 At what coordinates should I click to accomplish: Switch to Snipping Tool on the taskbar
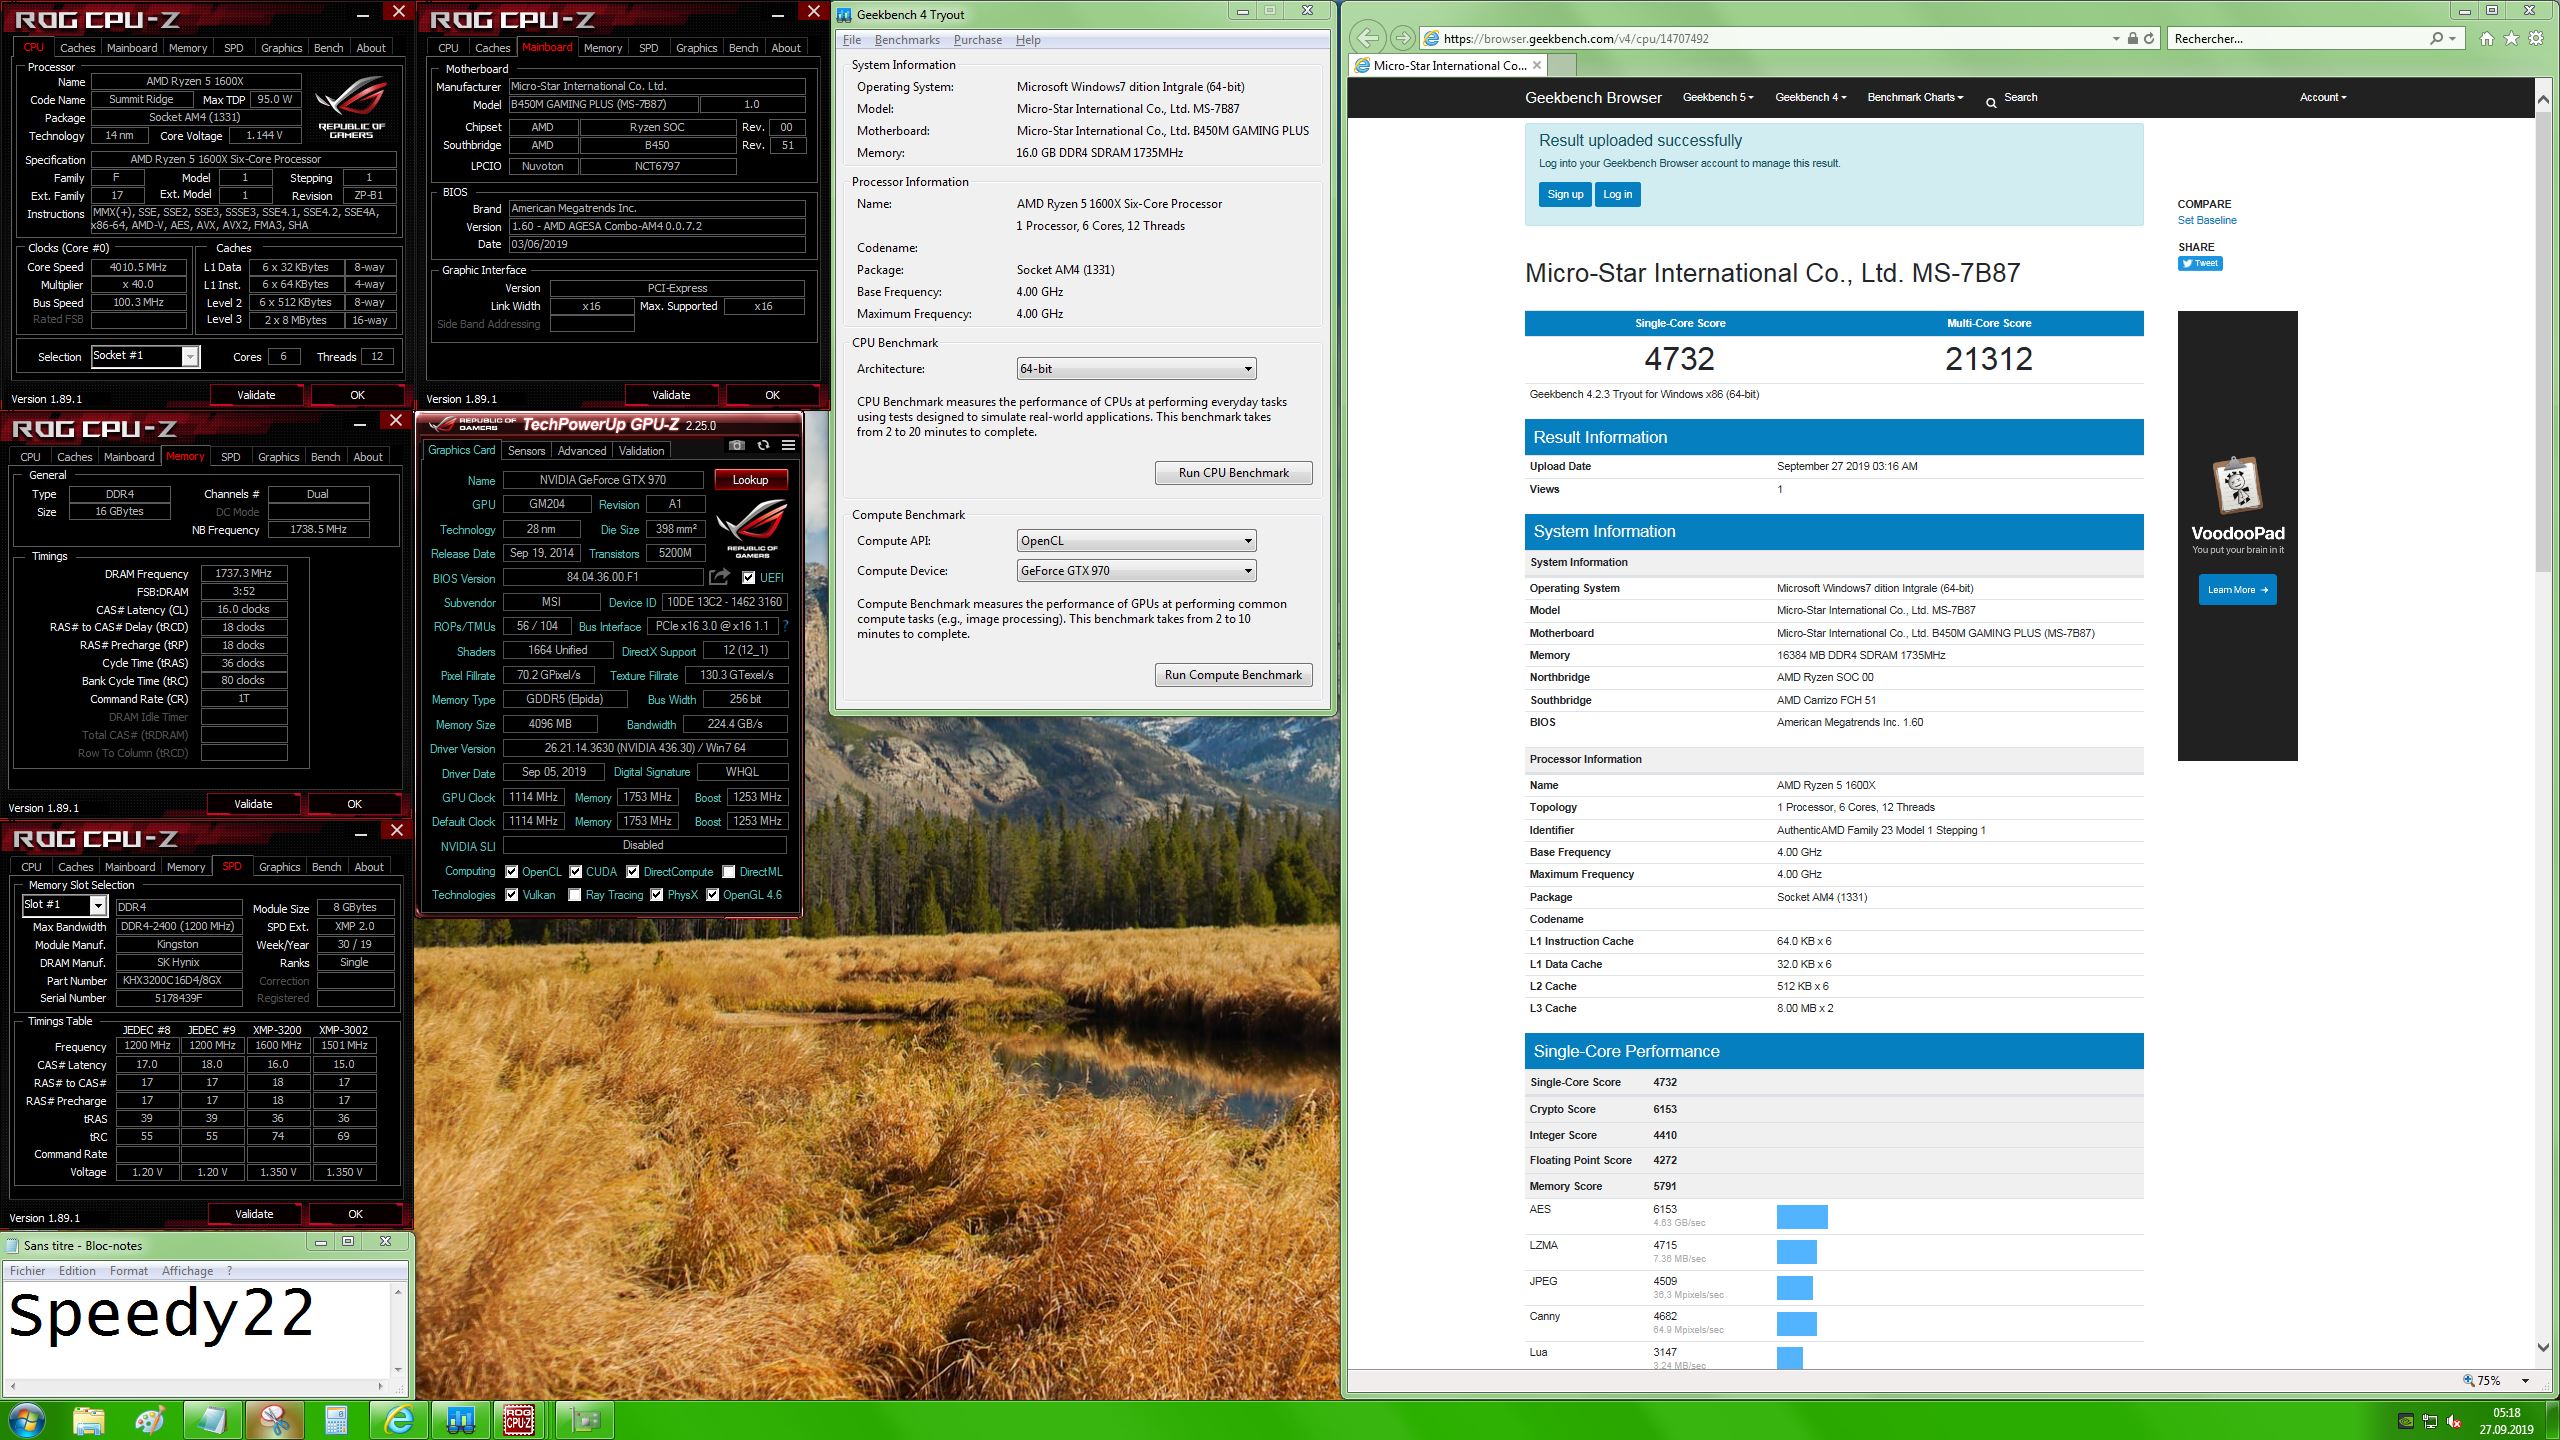point(274,1420)
